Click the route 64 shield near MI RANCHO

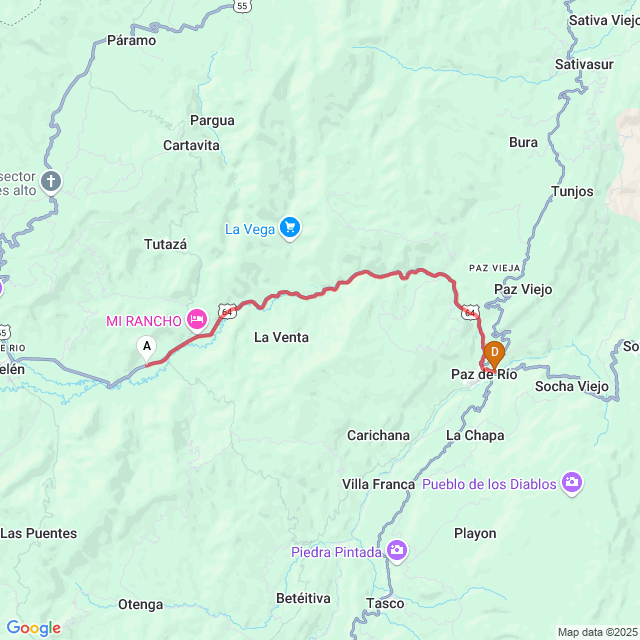pos(227,311)
